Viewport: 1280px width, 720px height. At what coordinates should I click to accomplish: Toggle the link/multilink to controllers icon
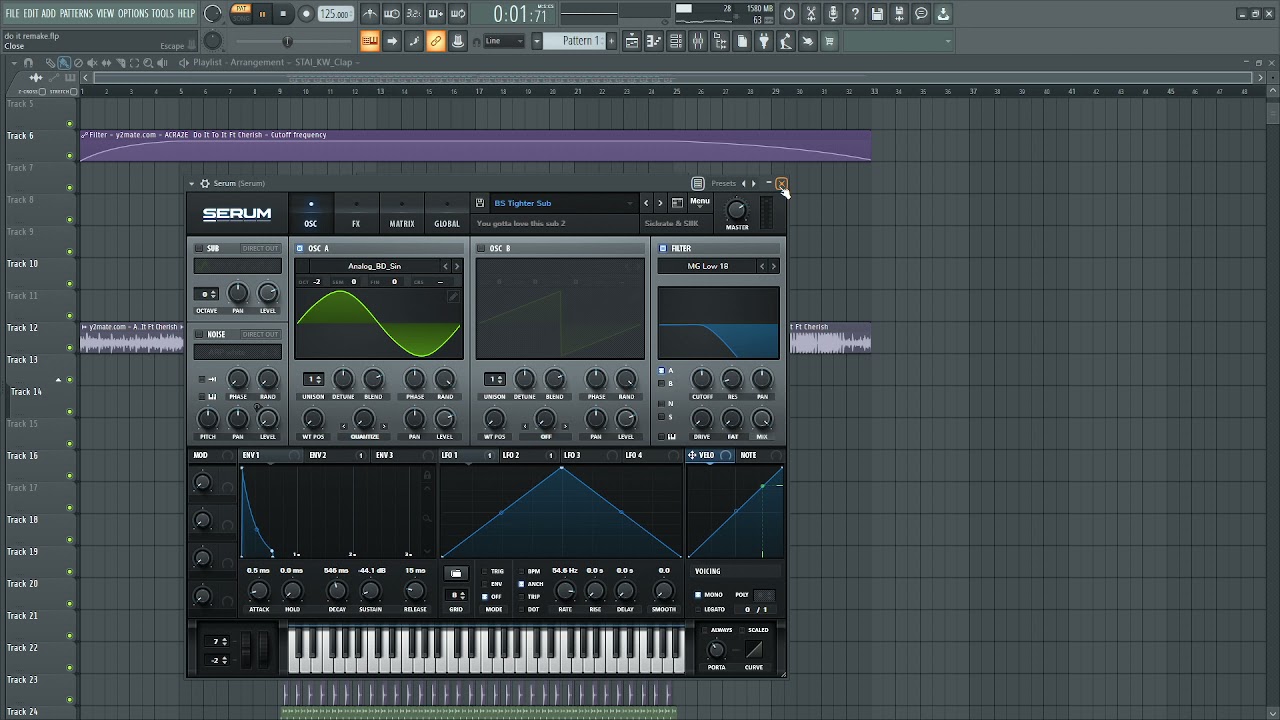436,41
